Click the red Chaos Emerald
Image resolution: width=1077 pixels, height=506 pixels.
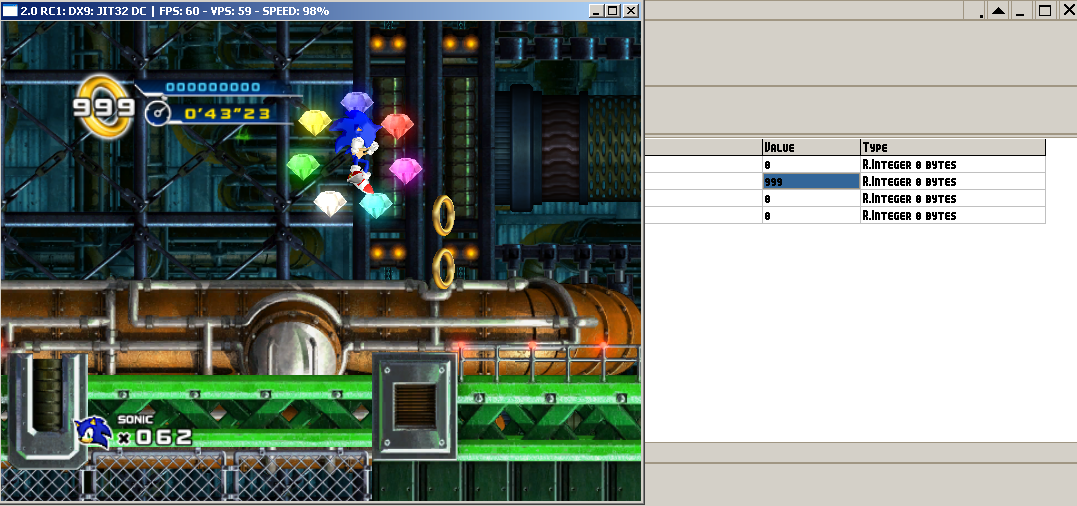click(398, 126)
